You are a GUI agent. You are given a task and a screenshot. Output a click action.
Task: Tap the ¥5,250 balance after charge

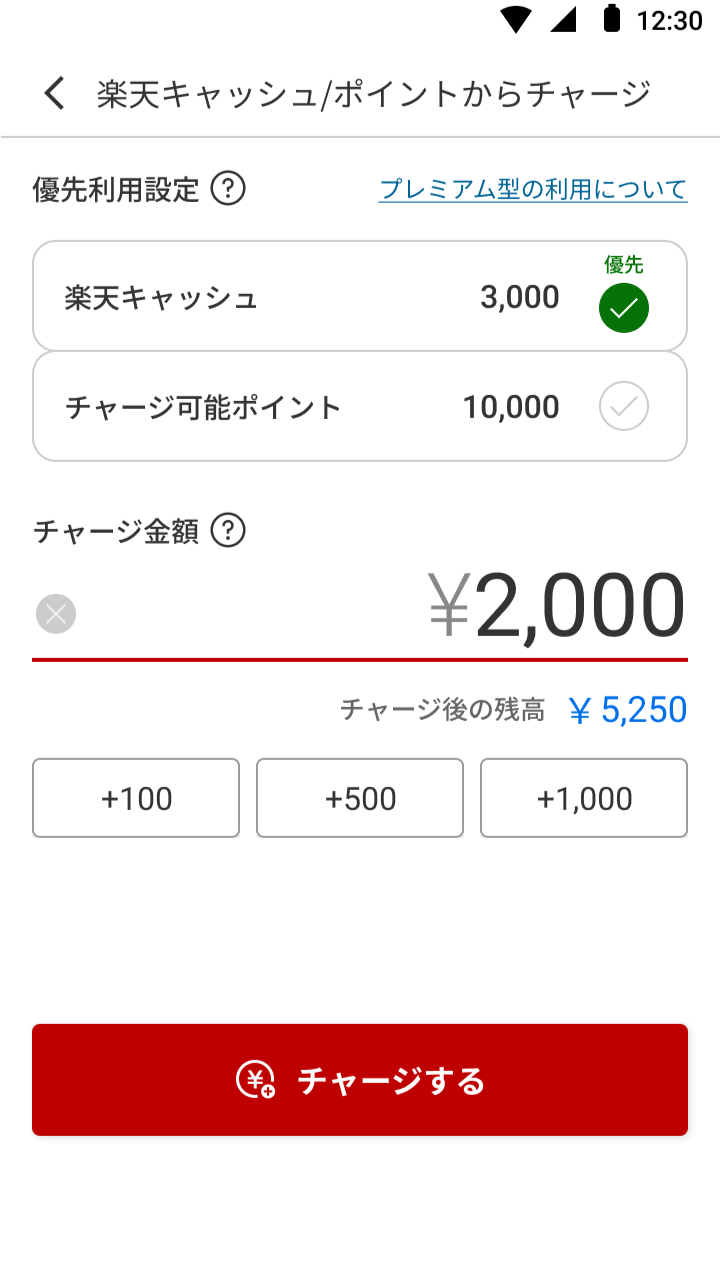pyautogui.click(x=628, y=710)
